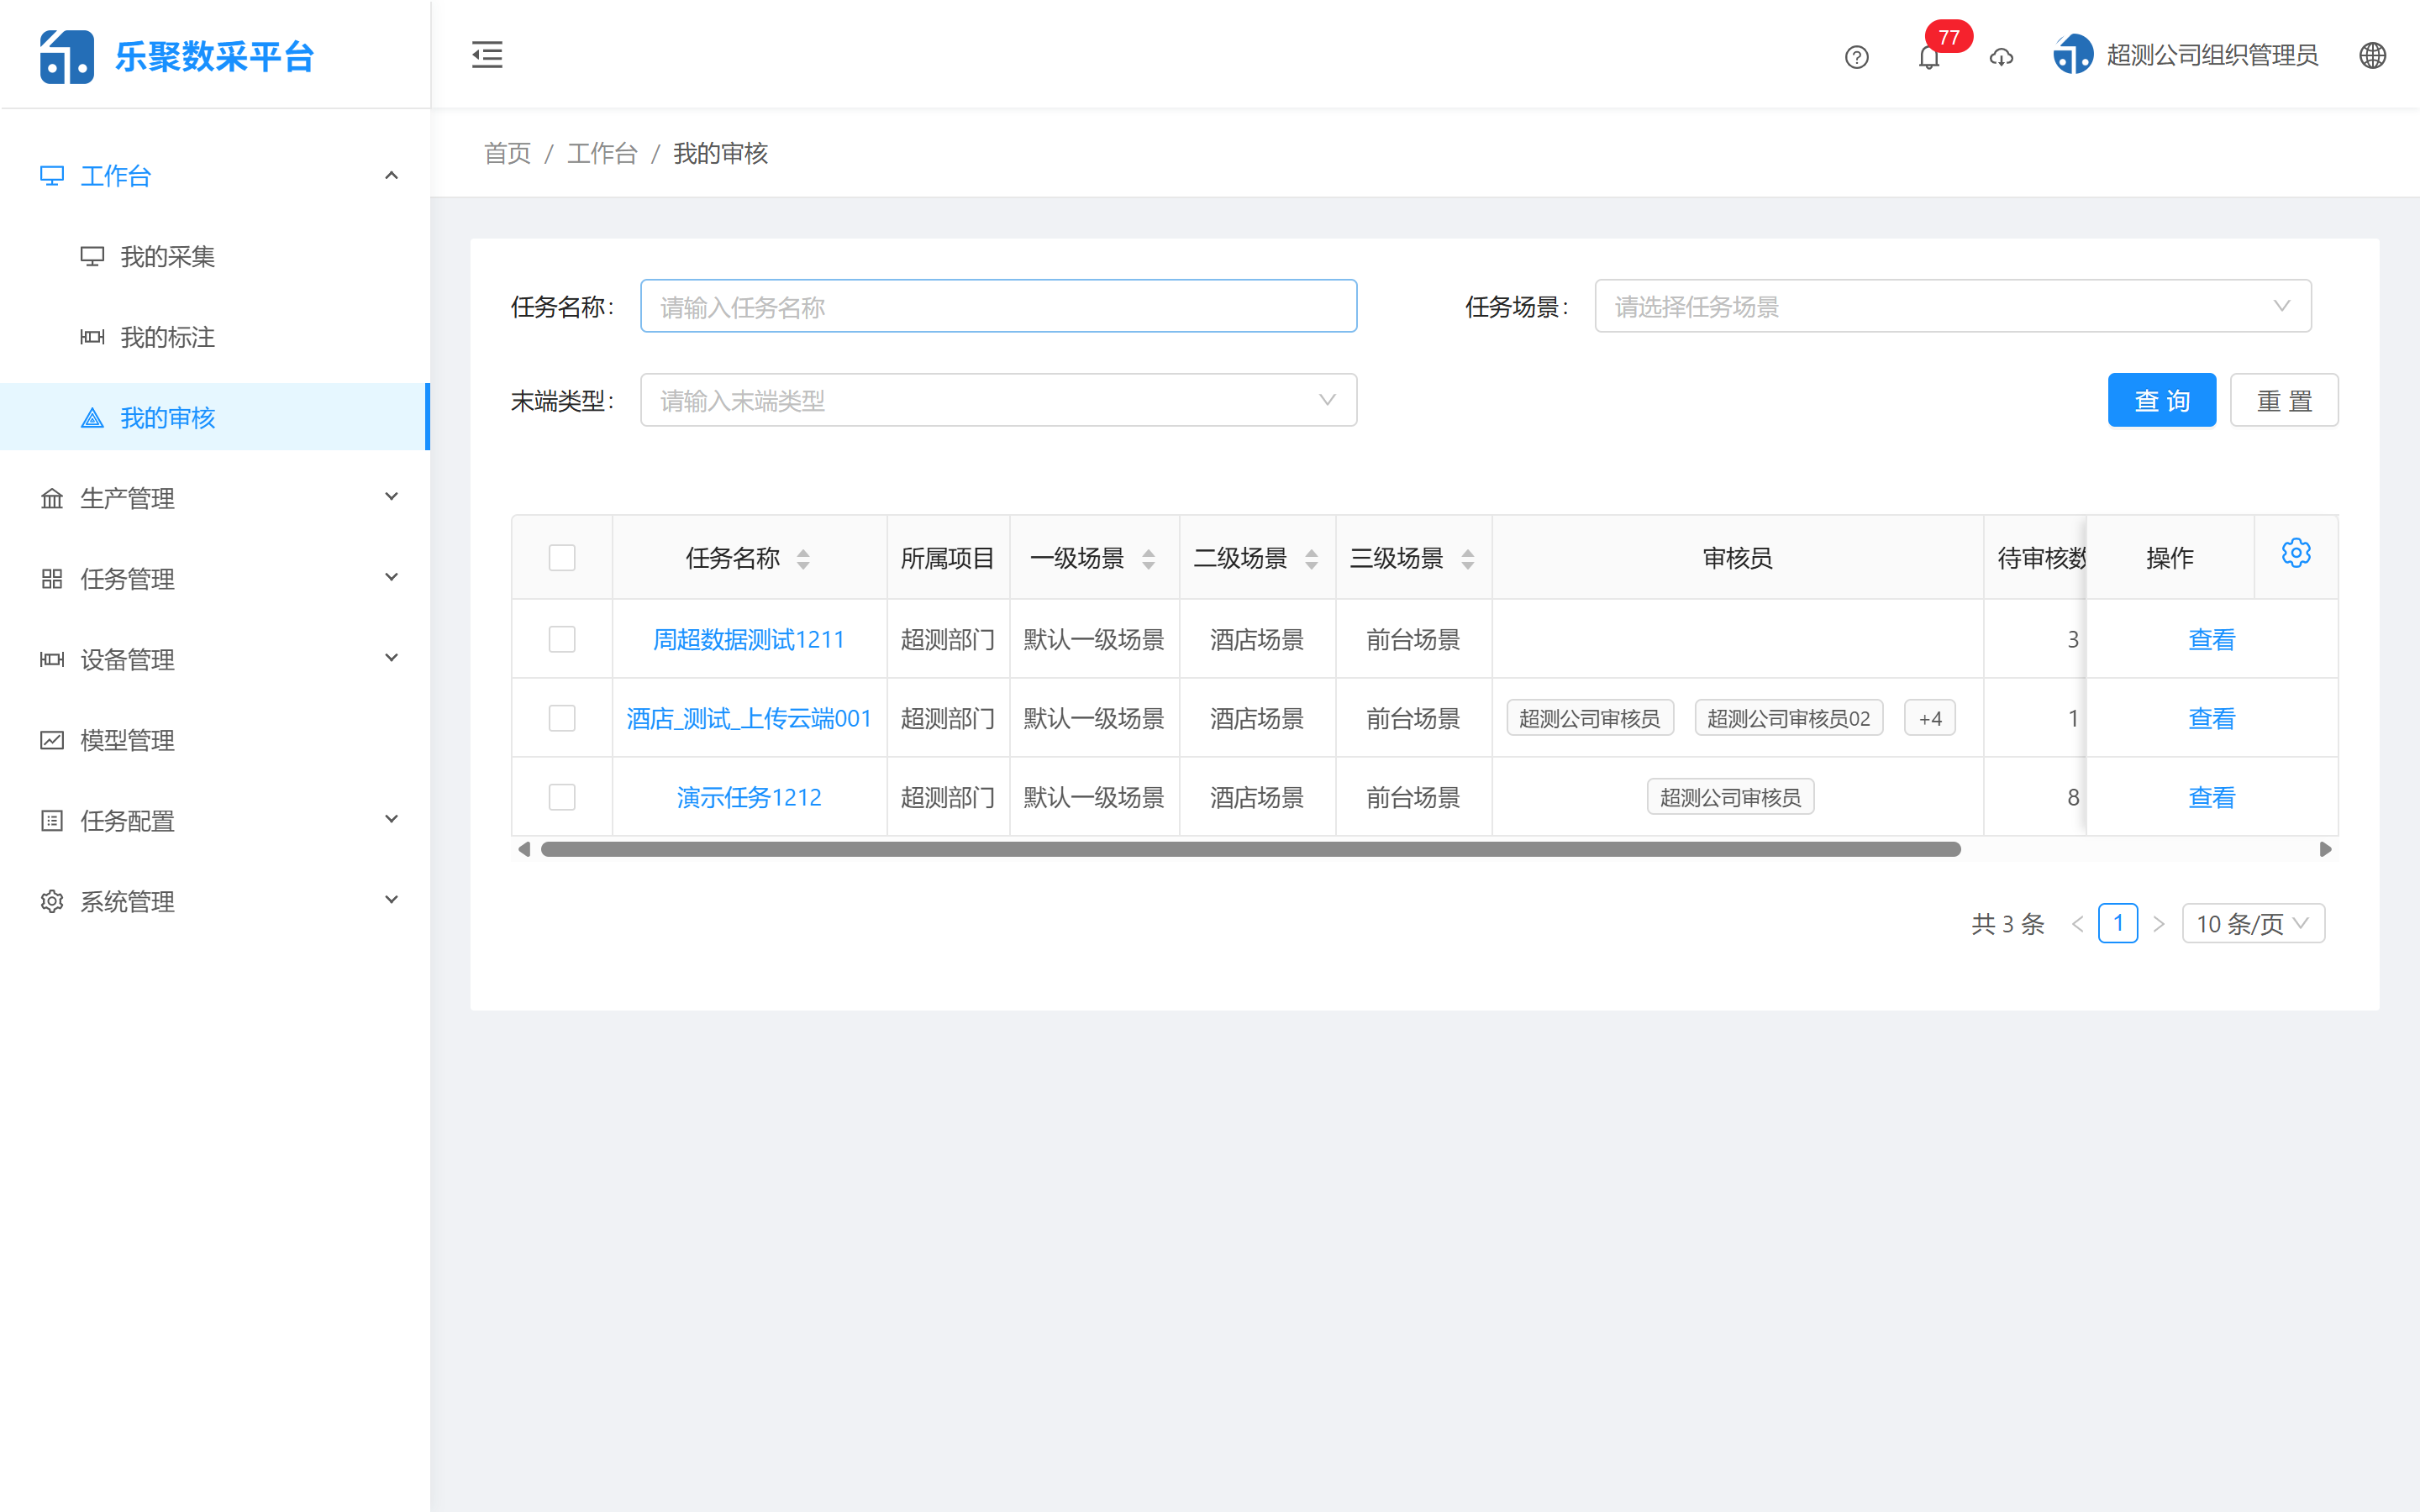Check the row checkbox for 酒店_测试_上传云端001

[x=561, y=718]
